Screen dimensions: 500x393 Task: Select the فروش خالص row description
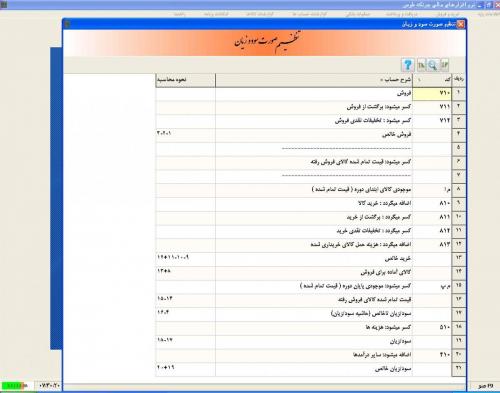coord(314,135)
